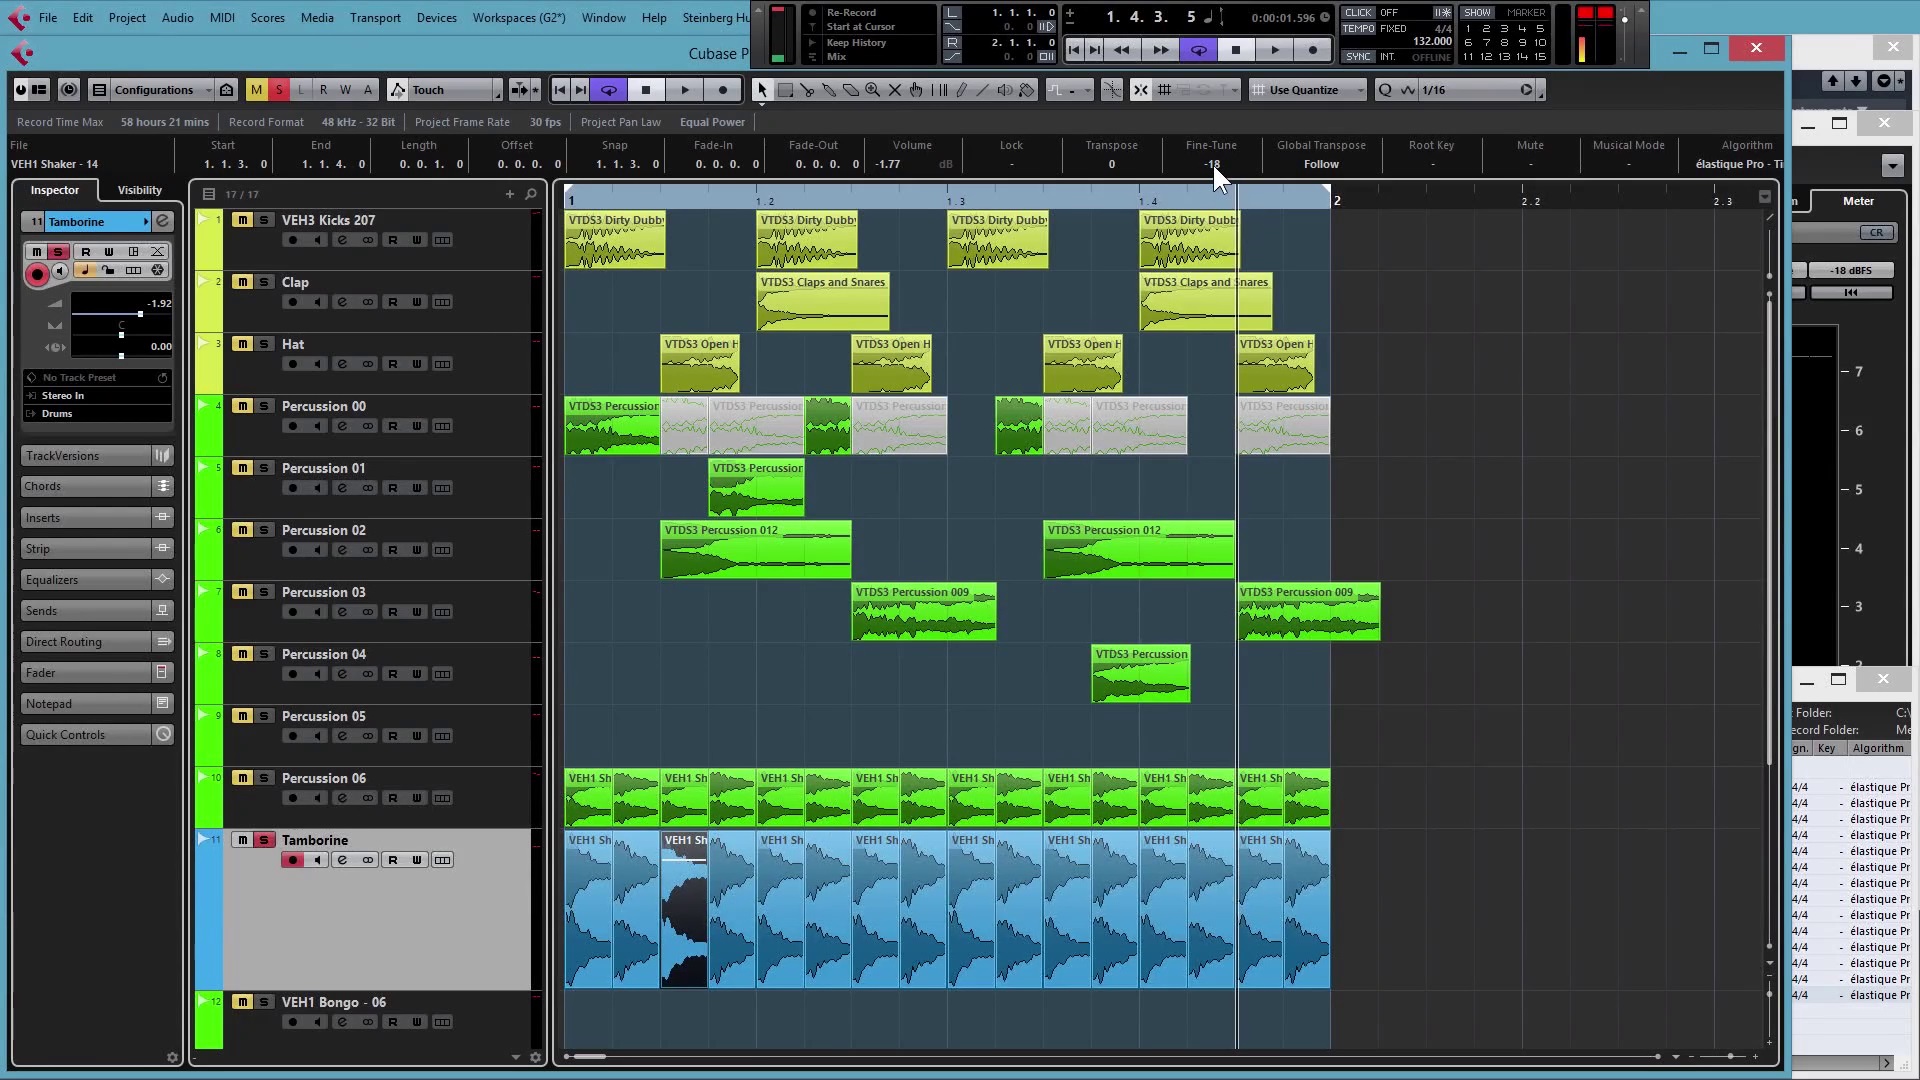Toggle global Mute M state button

coord(256,90)
